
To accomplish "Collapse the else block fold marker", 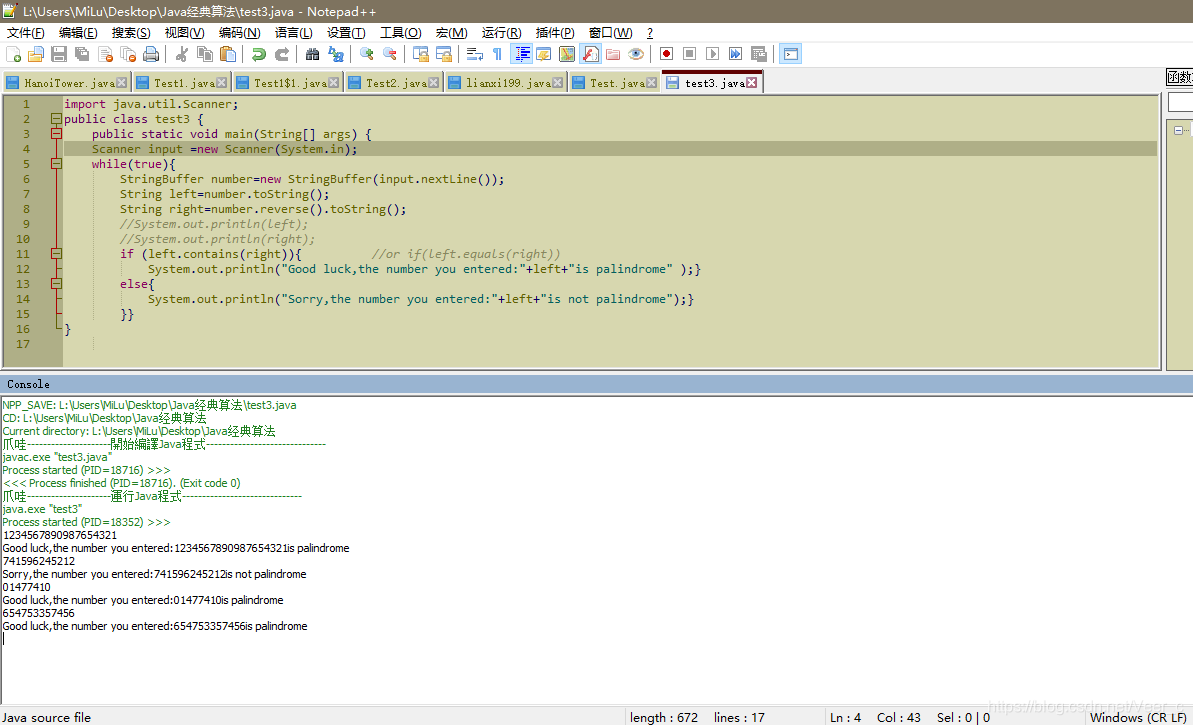I will click(x=56, y=284).
